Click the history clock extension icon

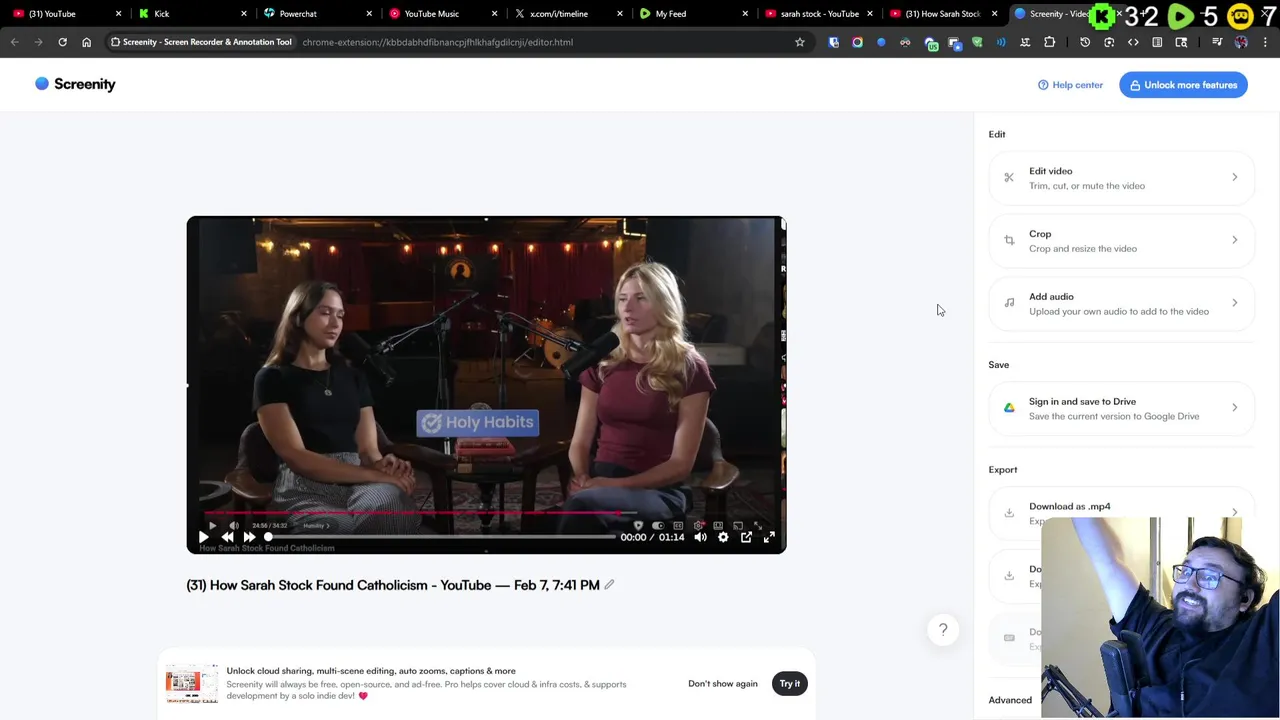coord(1085,42)
